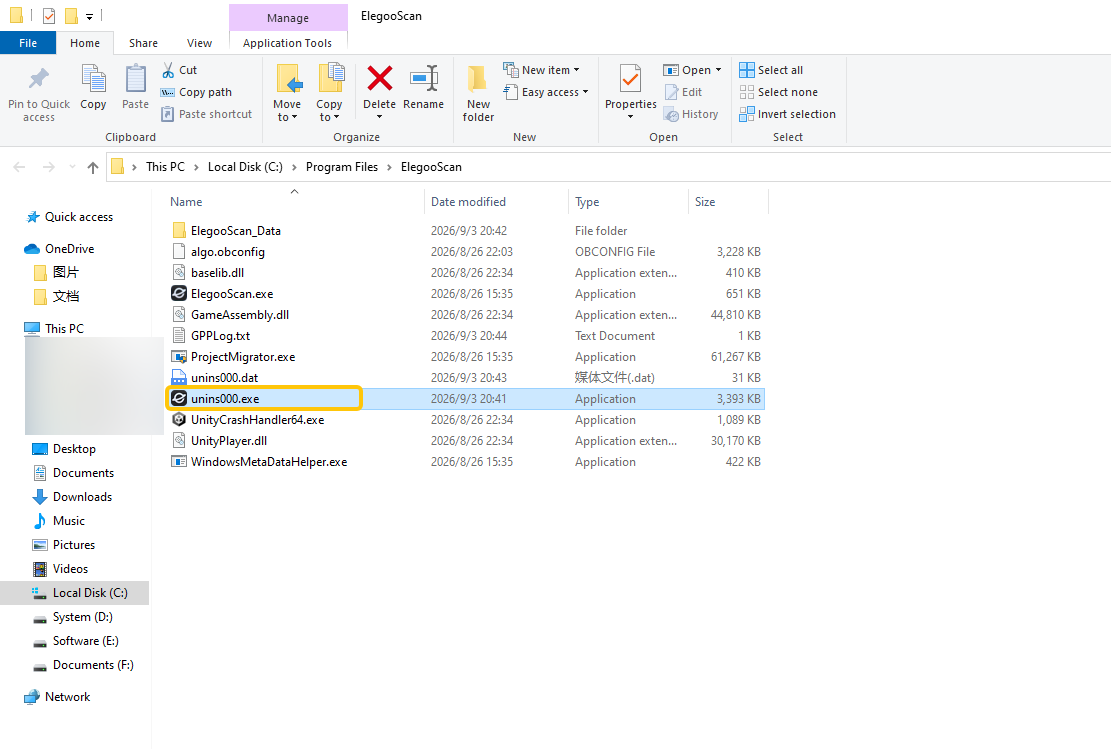Sort by Type column header
Image resolution: width=1111 pixels, height=749 pixels.
[x=587, y=202]
